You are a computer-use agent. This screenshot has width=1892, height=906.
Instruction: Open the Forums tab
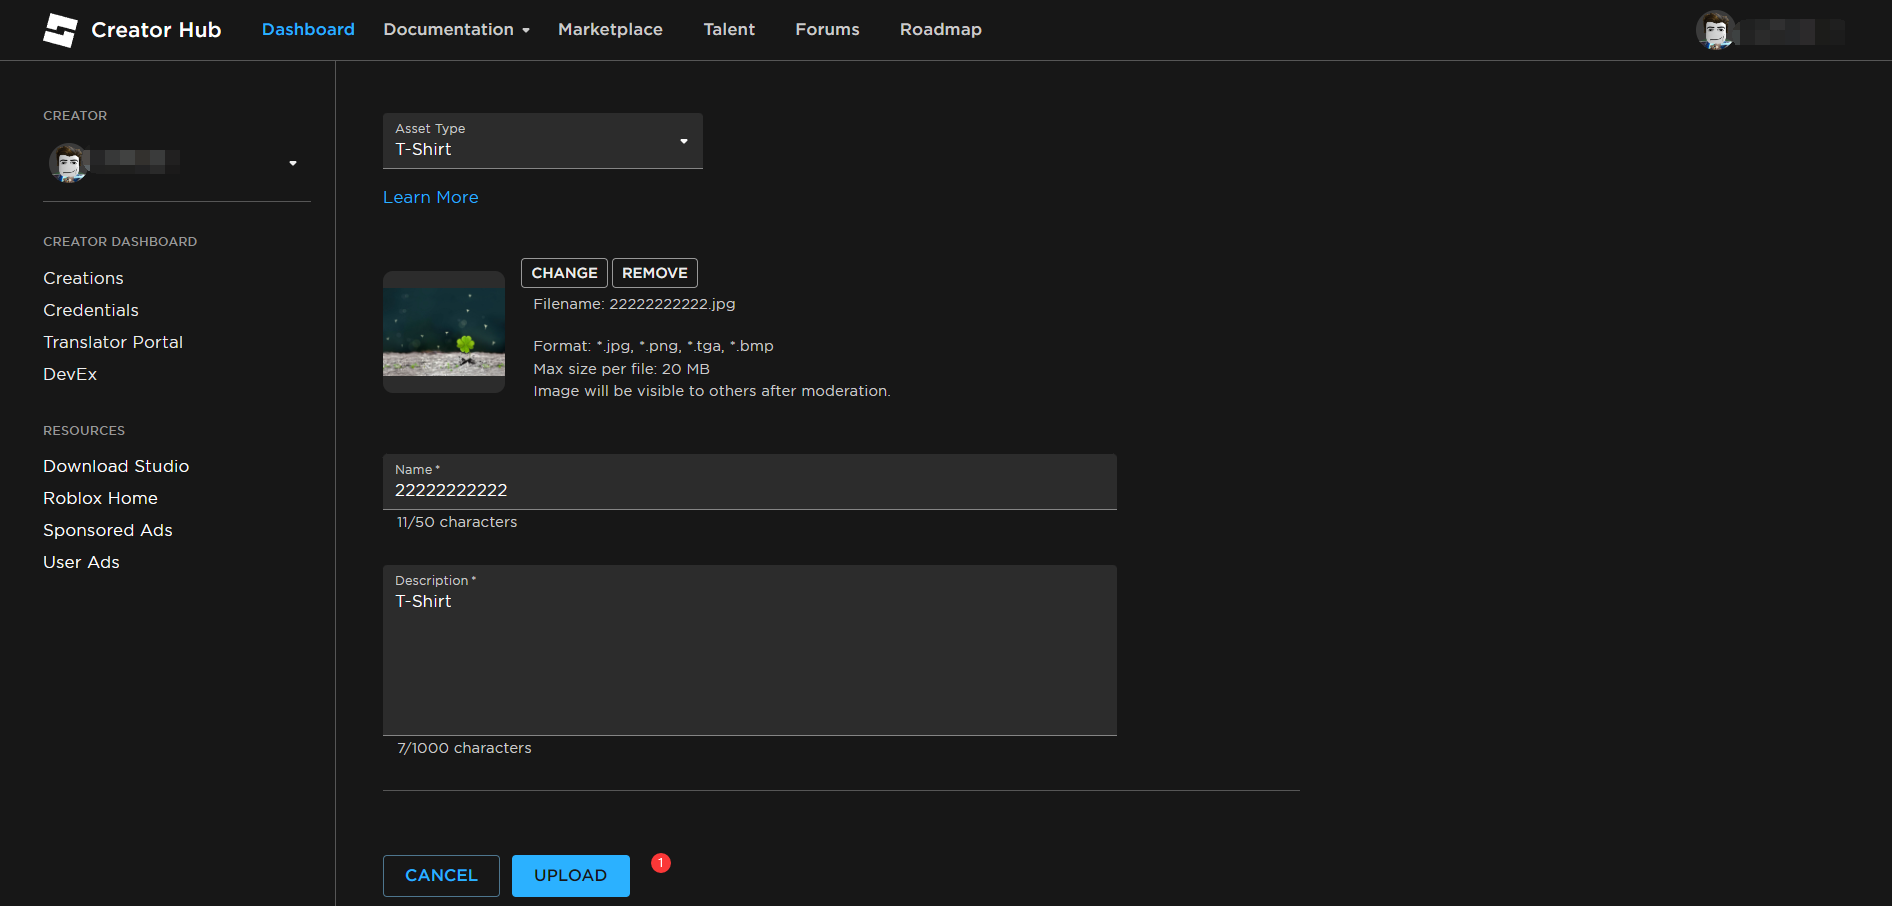827,30
